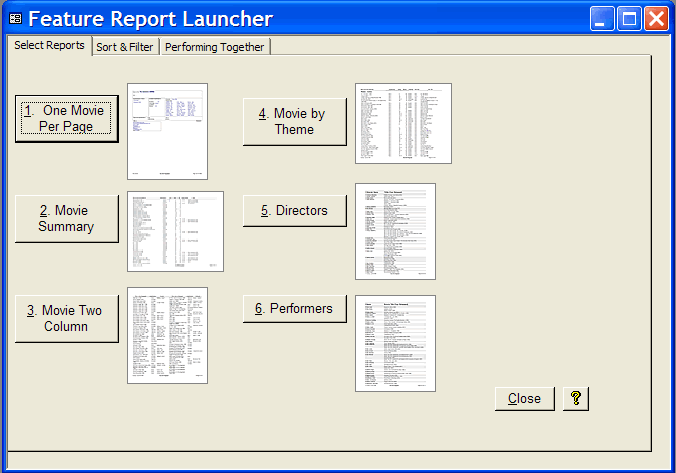Open the Directors report

(294, 211)
